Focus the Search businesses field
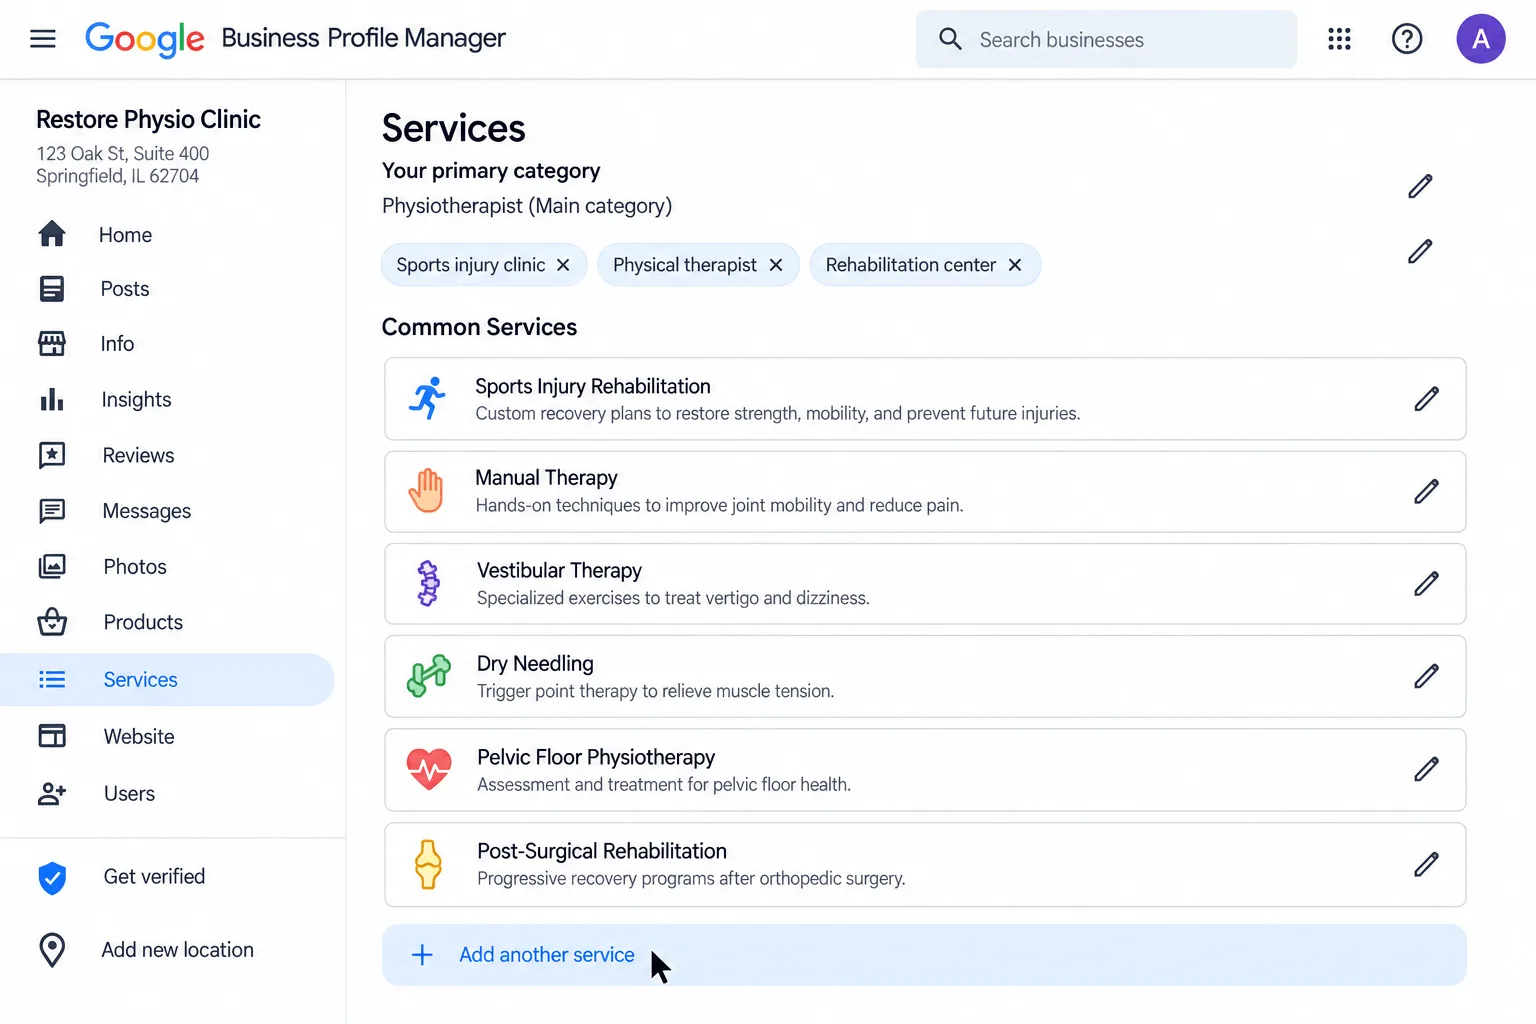The width and height of the screenshot is (1536, 1024). (1106, 39)
